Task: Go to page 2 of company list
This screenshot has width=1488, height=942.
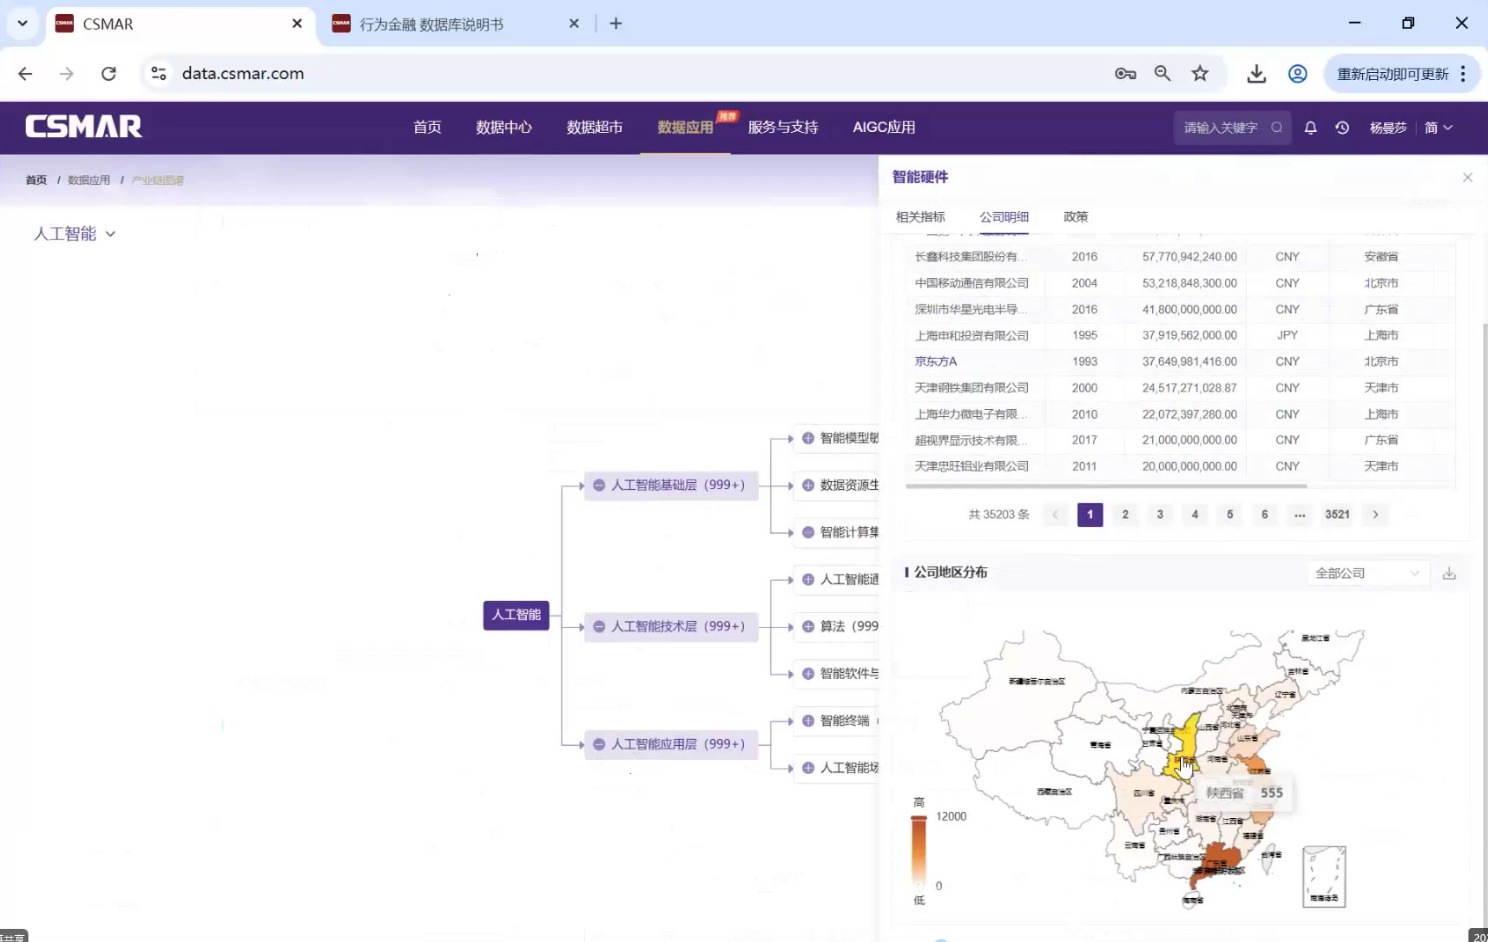Action: click(1125, 515)
